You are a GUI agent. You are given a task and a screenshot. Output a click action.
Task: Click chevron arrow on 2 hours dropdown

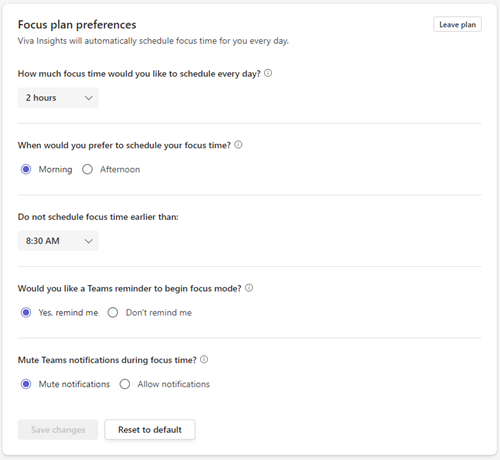(88, 98)
